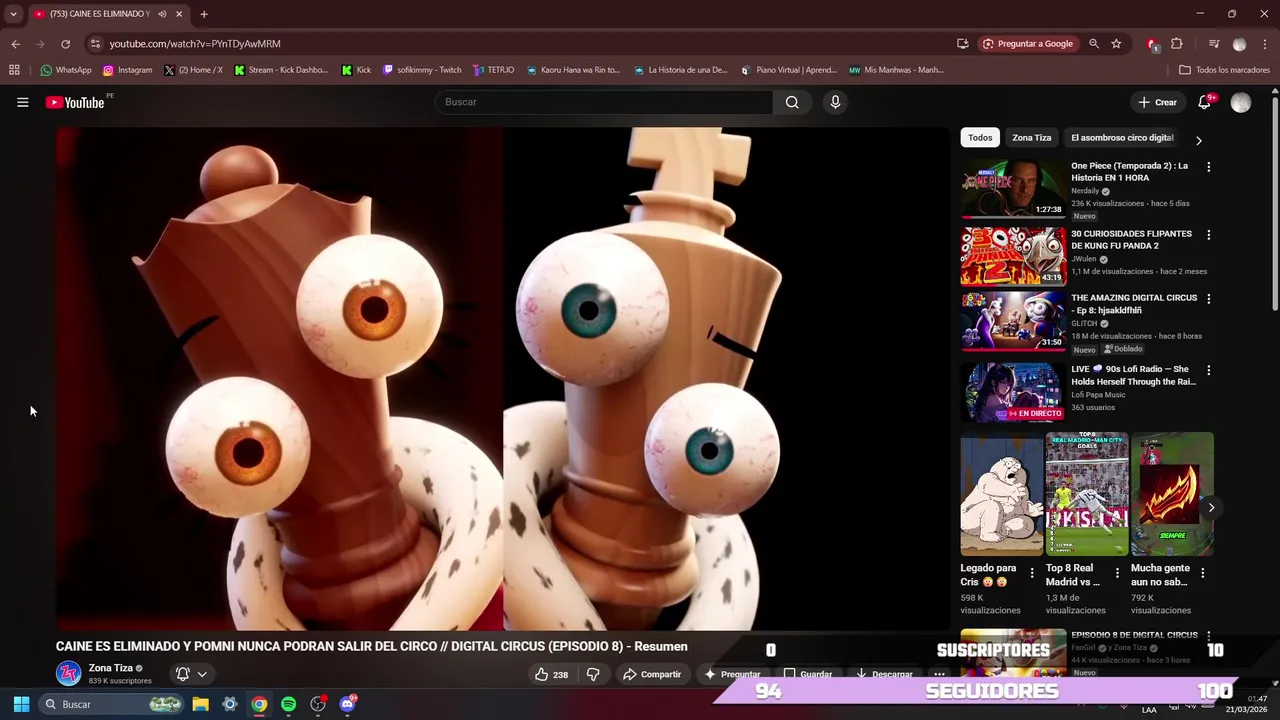Image resolution: width=1280 pixels, height=720 pixels.
Task: Open Stream - Kick Dashboard bookmark
Action: [281, 70]
